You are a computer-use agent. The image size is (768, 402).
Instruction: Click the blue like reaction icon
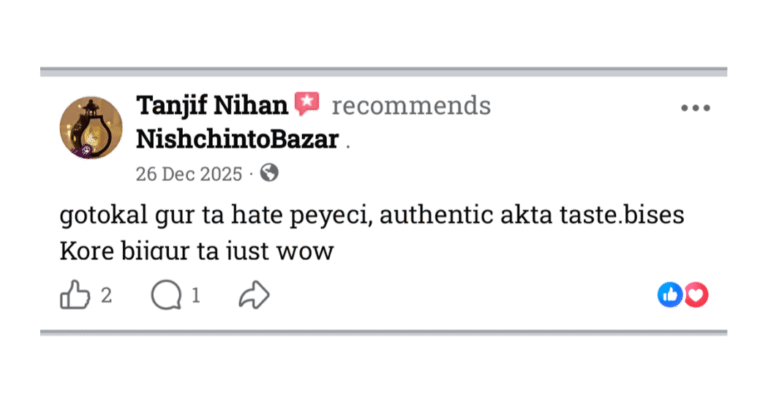[x=669, y=295]
